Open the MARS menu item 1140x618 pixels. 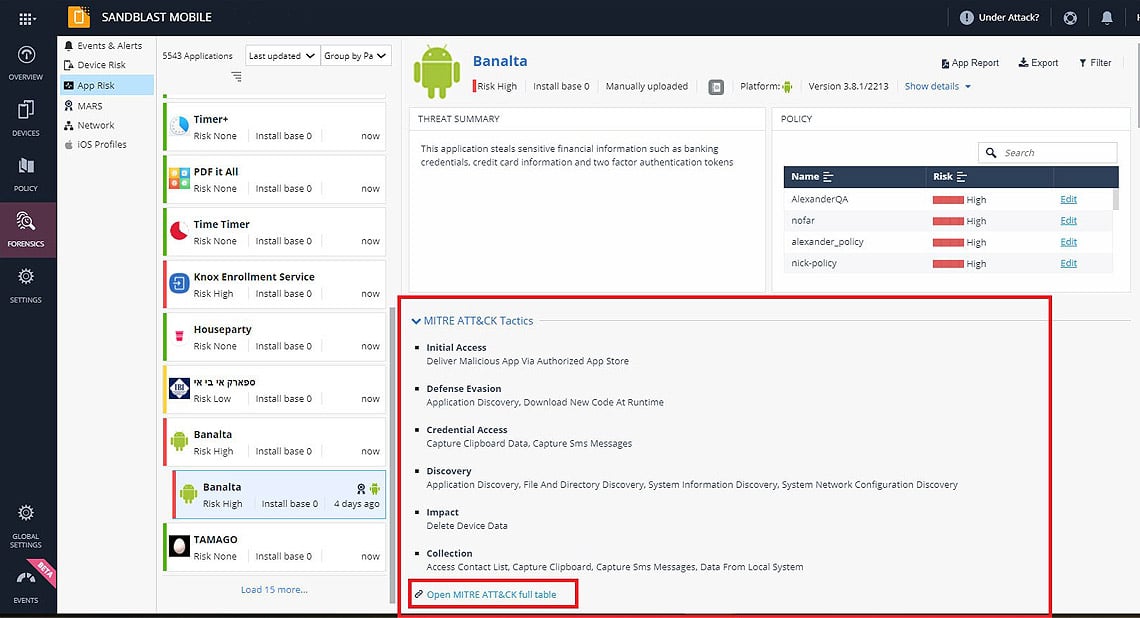tap(89, 106)
